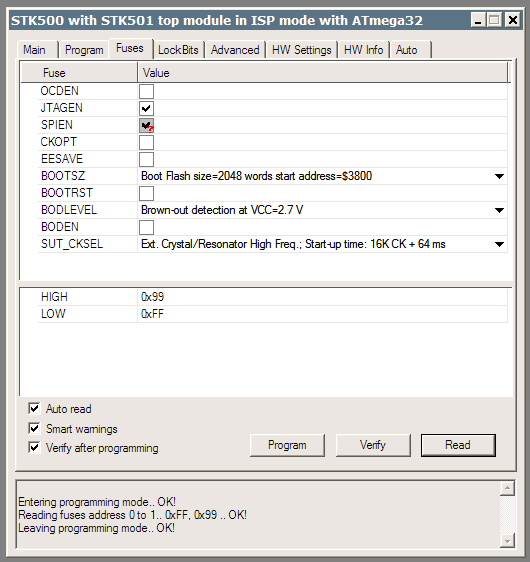Select Boot Flash size=2048 words text
The height and width of the screenshot is (562, 530).
pyautogui.click(x=257, y=176)
